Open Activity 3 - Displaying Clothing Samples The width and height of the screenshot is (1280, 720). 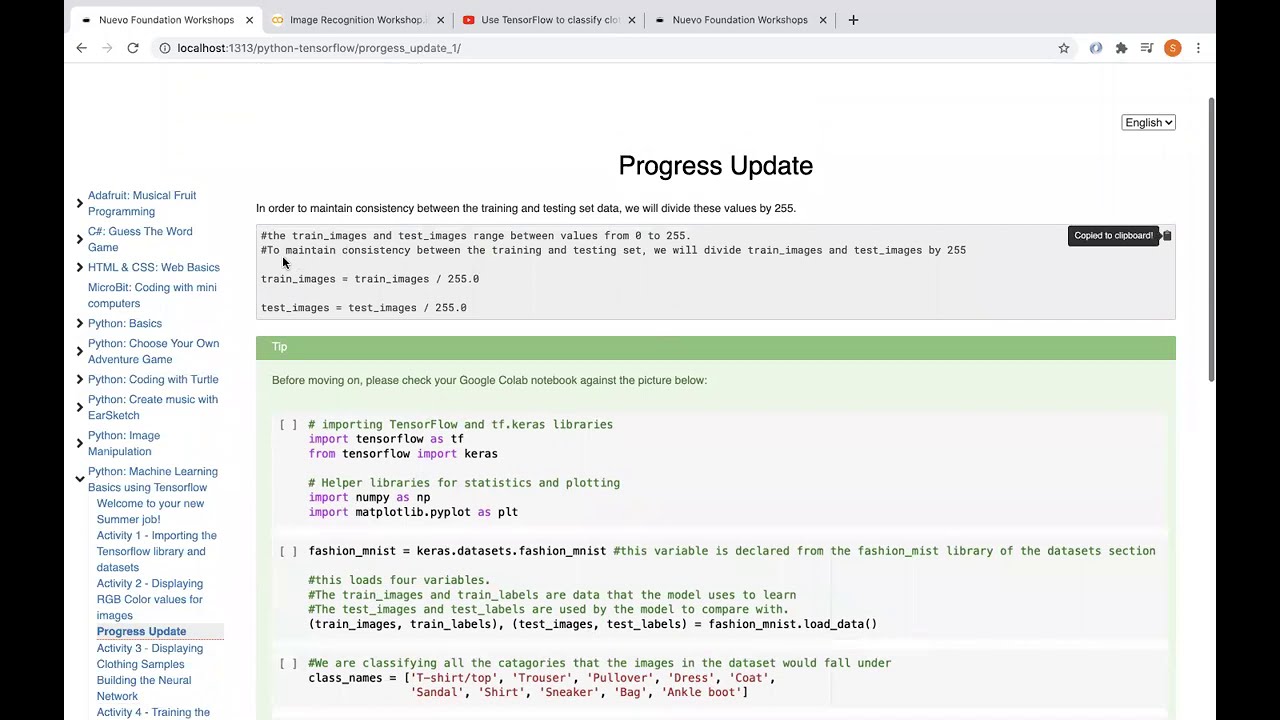[x=150, y=656]
